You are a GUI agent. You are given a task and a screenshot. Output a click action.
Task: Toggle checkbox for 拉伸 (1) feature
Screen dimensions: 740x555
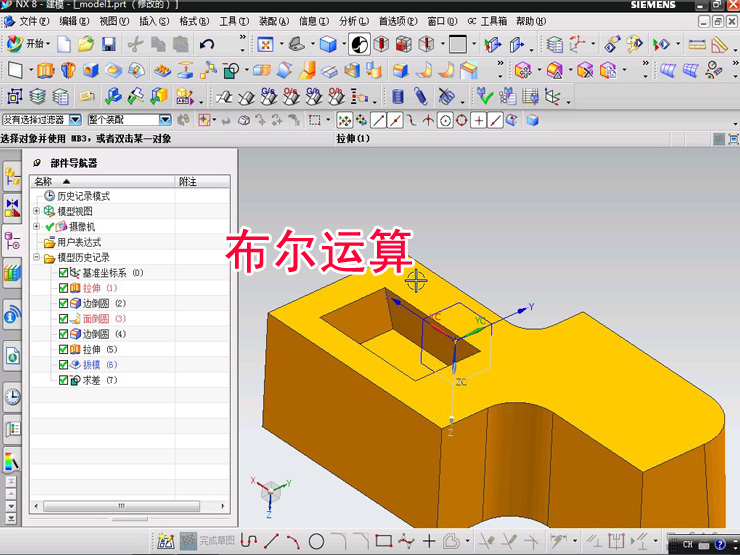pos(64,288)
